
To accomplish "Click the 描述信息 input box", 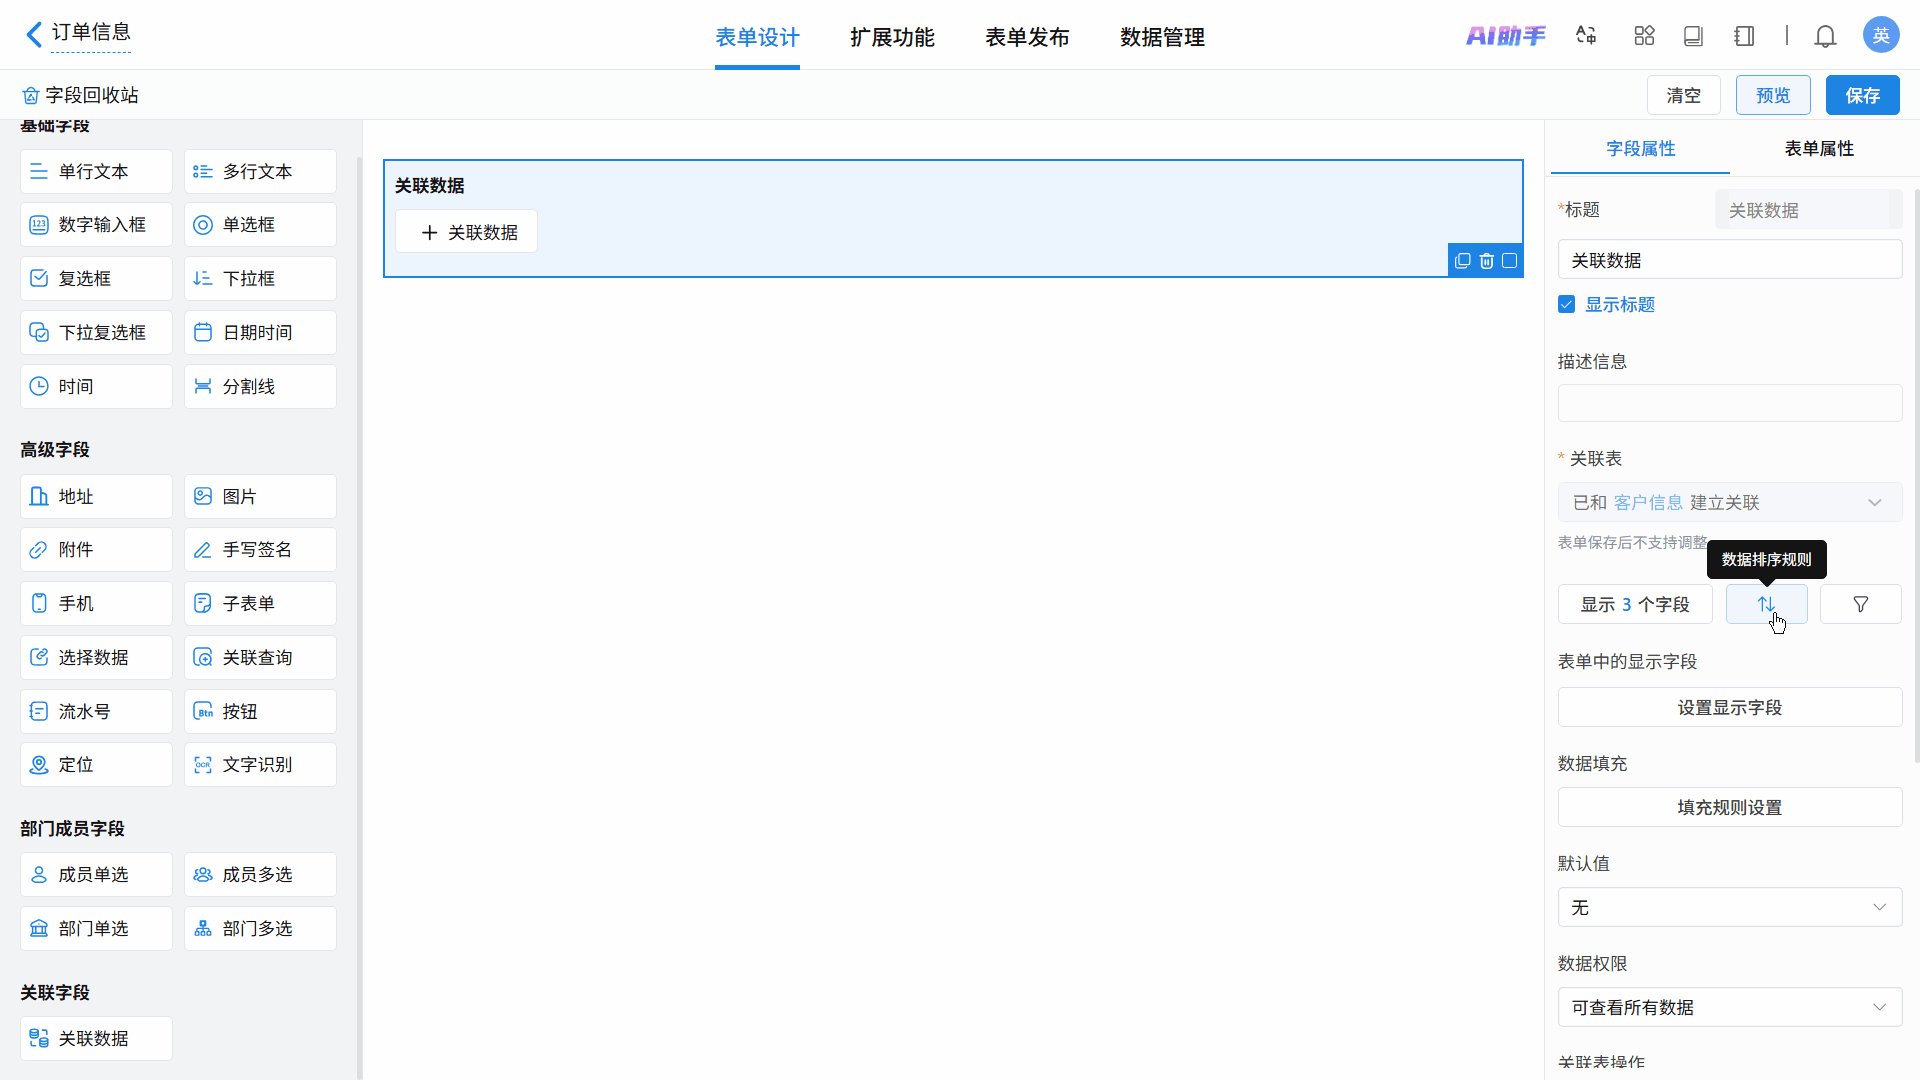I will pos(1729,403).
